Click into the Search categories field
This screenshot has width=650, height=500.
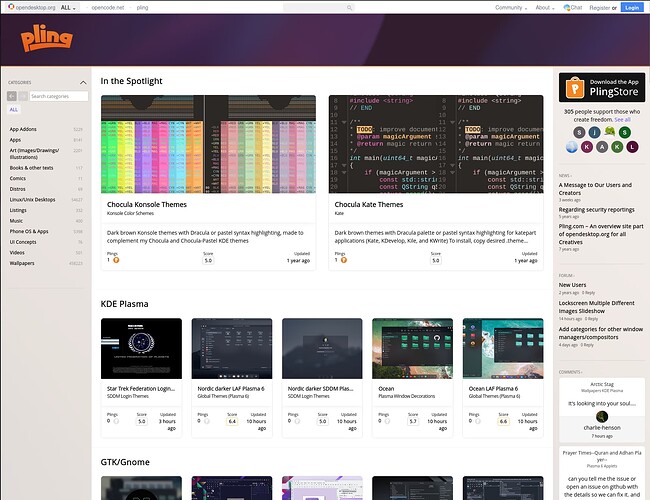[59, 96]
